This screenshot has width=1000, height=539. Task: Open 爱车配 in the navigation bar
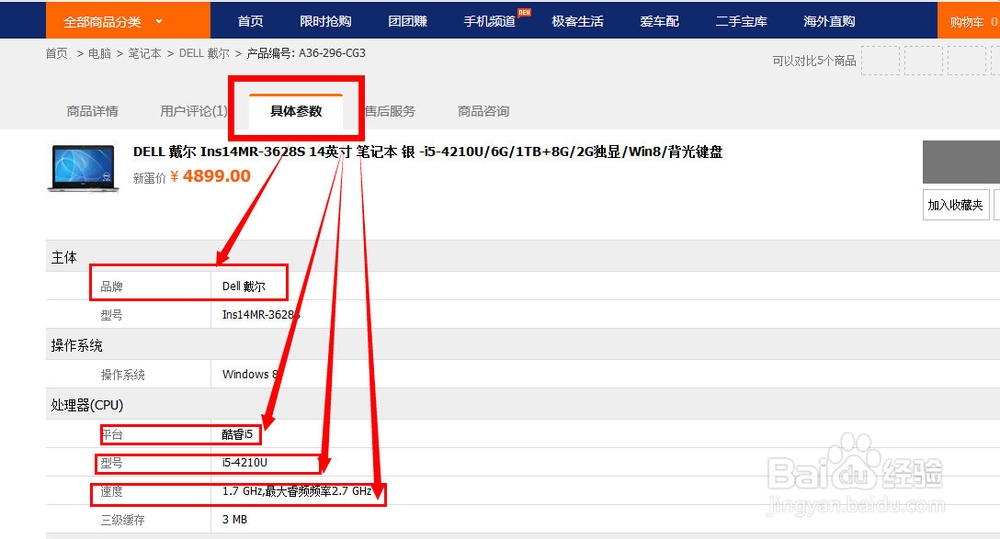click(x=659, y=22)
